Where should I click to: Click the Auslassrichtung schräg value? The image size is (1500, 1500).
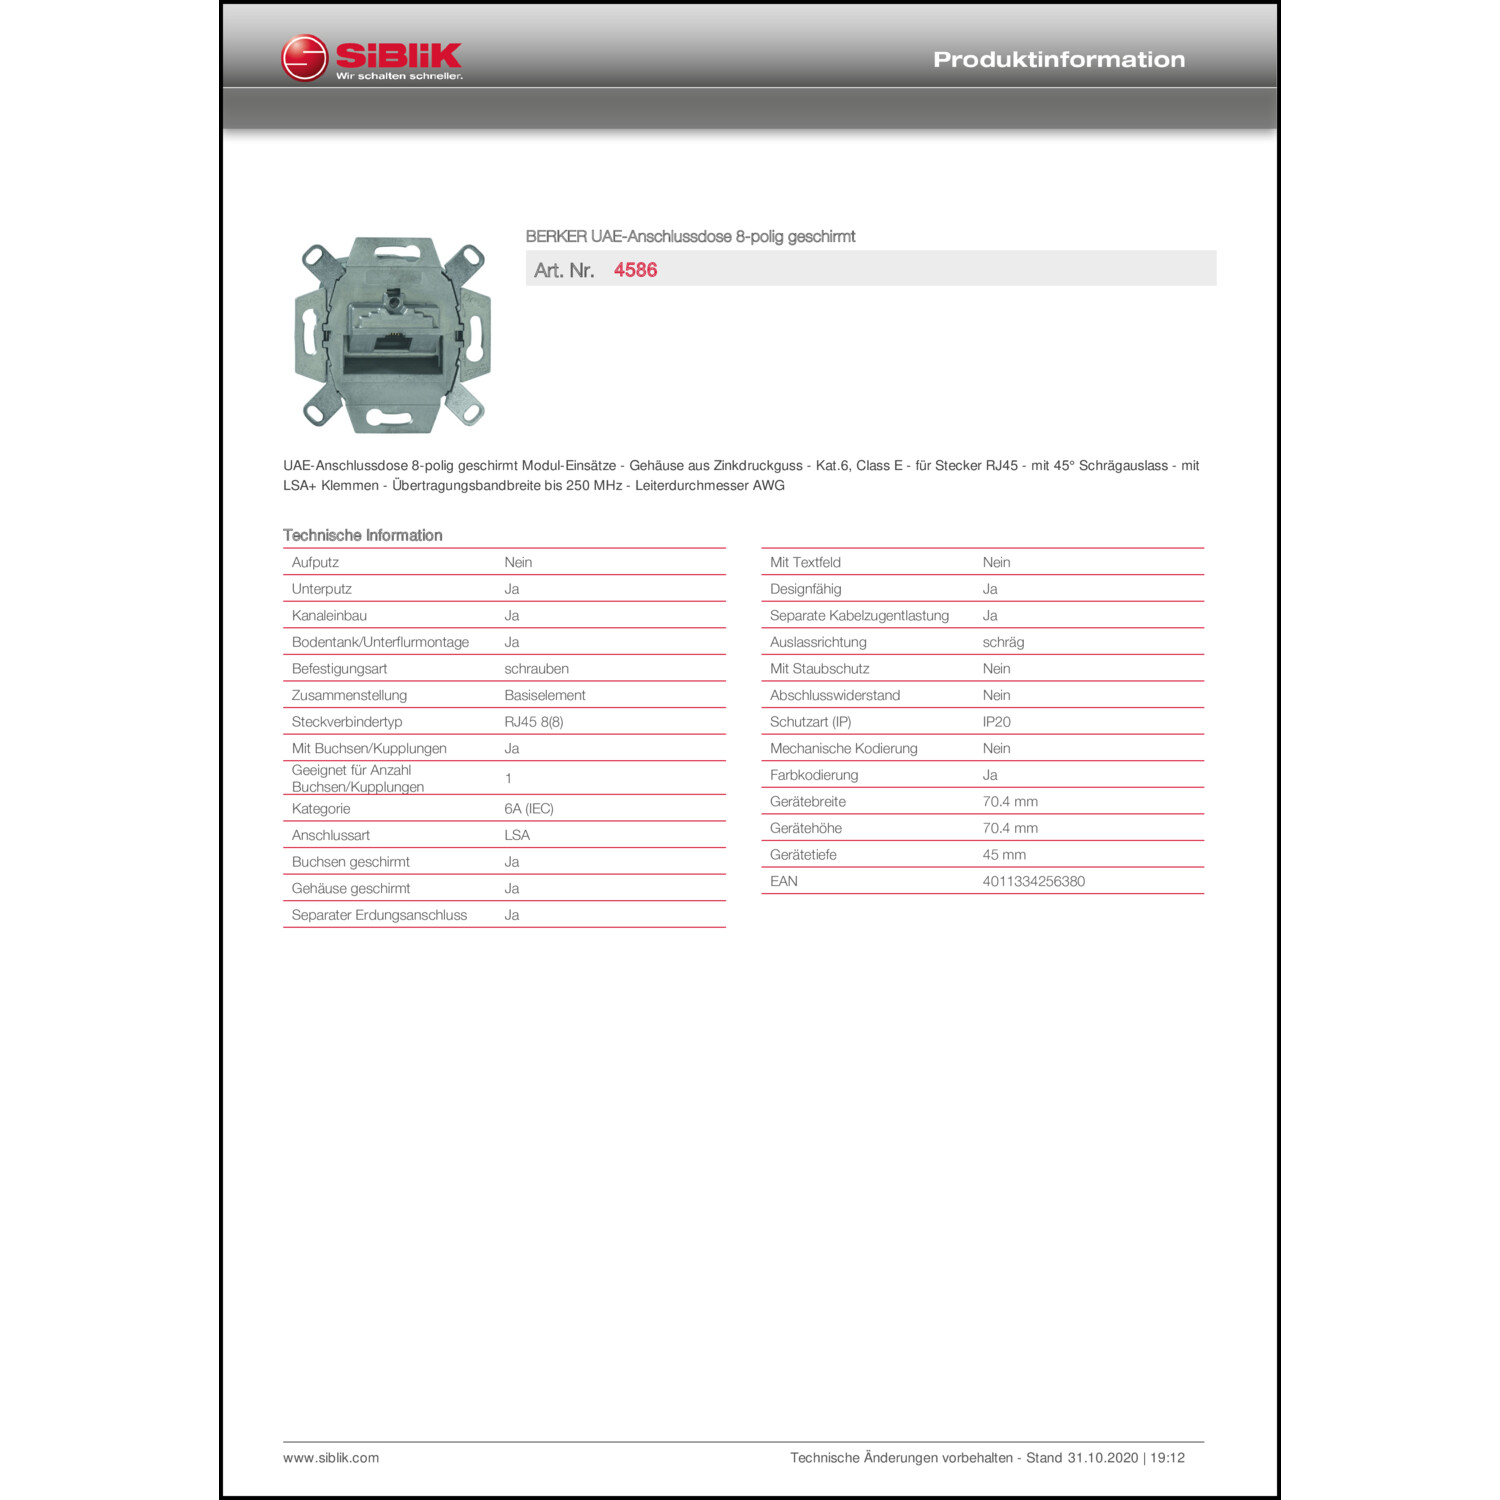(x=1003, y=642)
